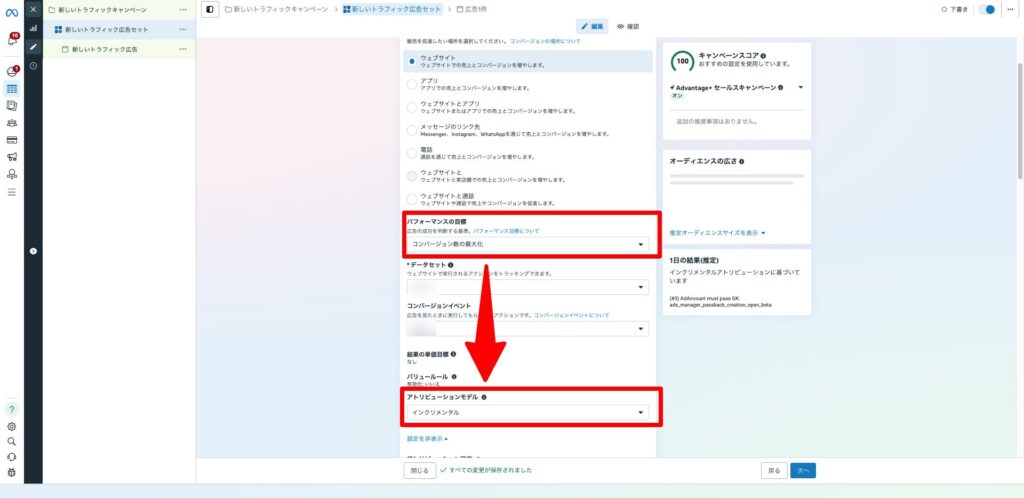Open the コンバージョンイベント dropdown
Viewport: 1024px width, 498px height.
pyautogui.click(x=528, y=329)
